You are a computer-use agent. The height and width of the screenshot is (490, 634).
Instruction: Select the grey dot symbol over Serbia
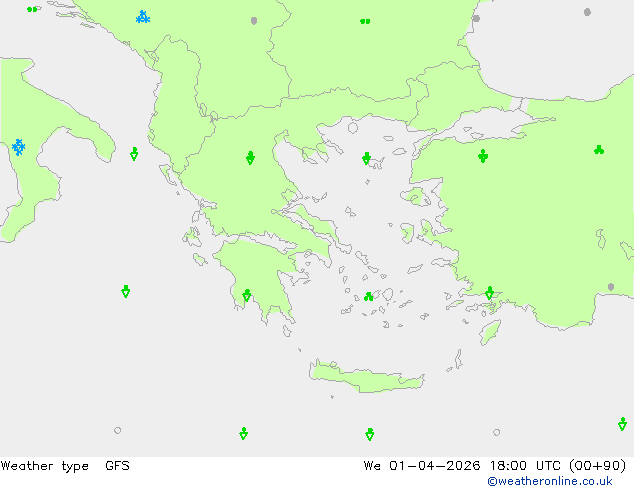[x=254, y=21]
